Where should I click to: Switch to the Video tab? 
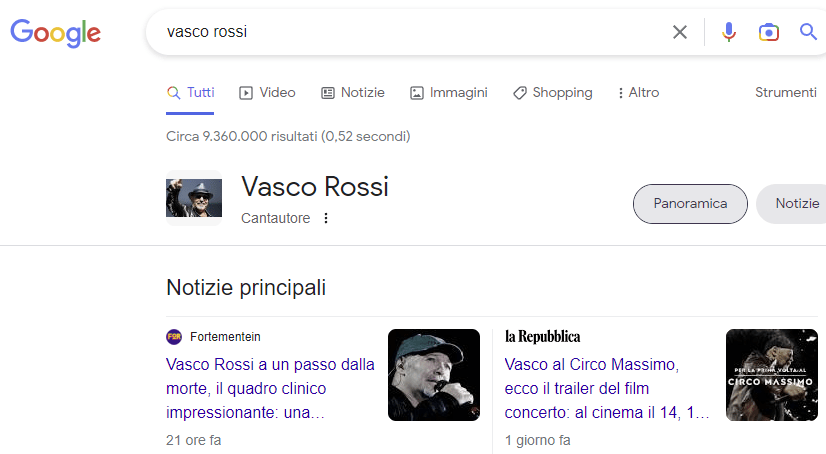(267, 93)
